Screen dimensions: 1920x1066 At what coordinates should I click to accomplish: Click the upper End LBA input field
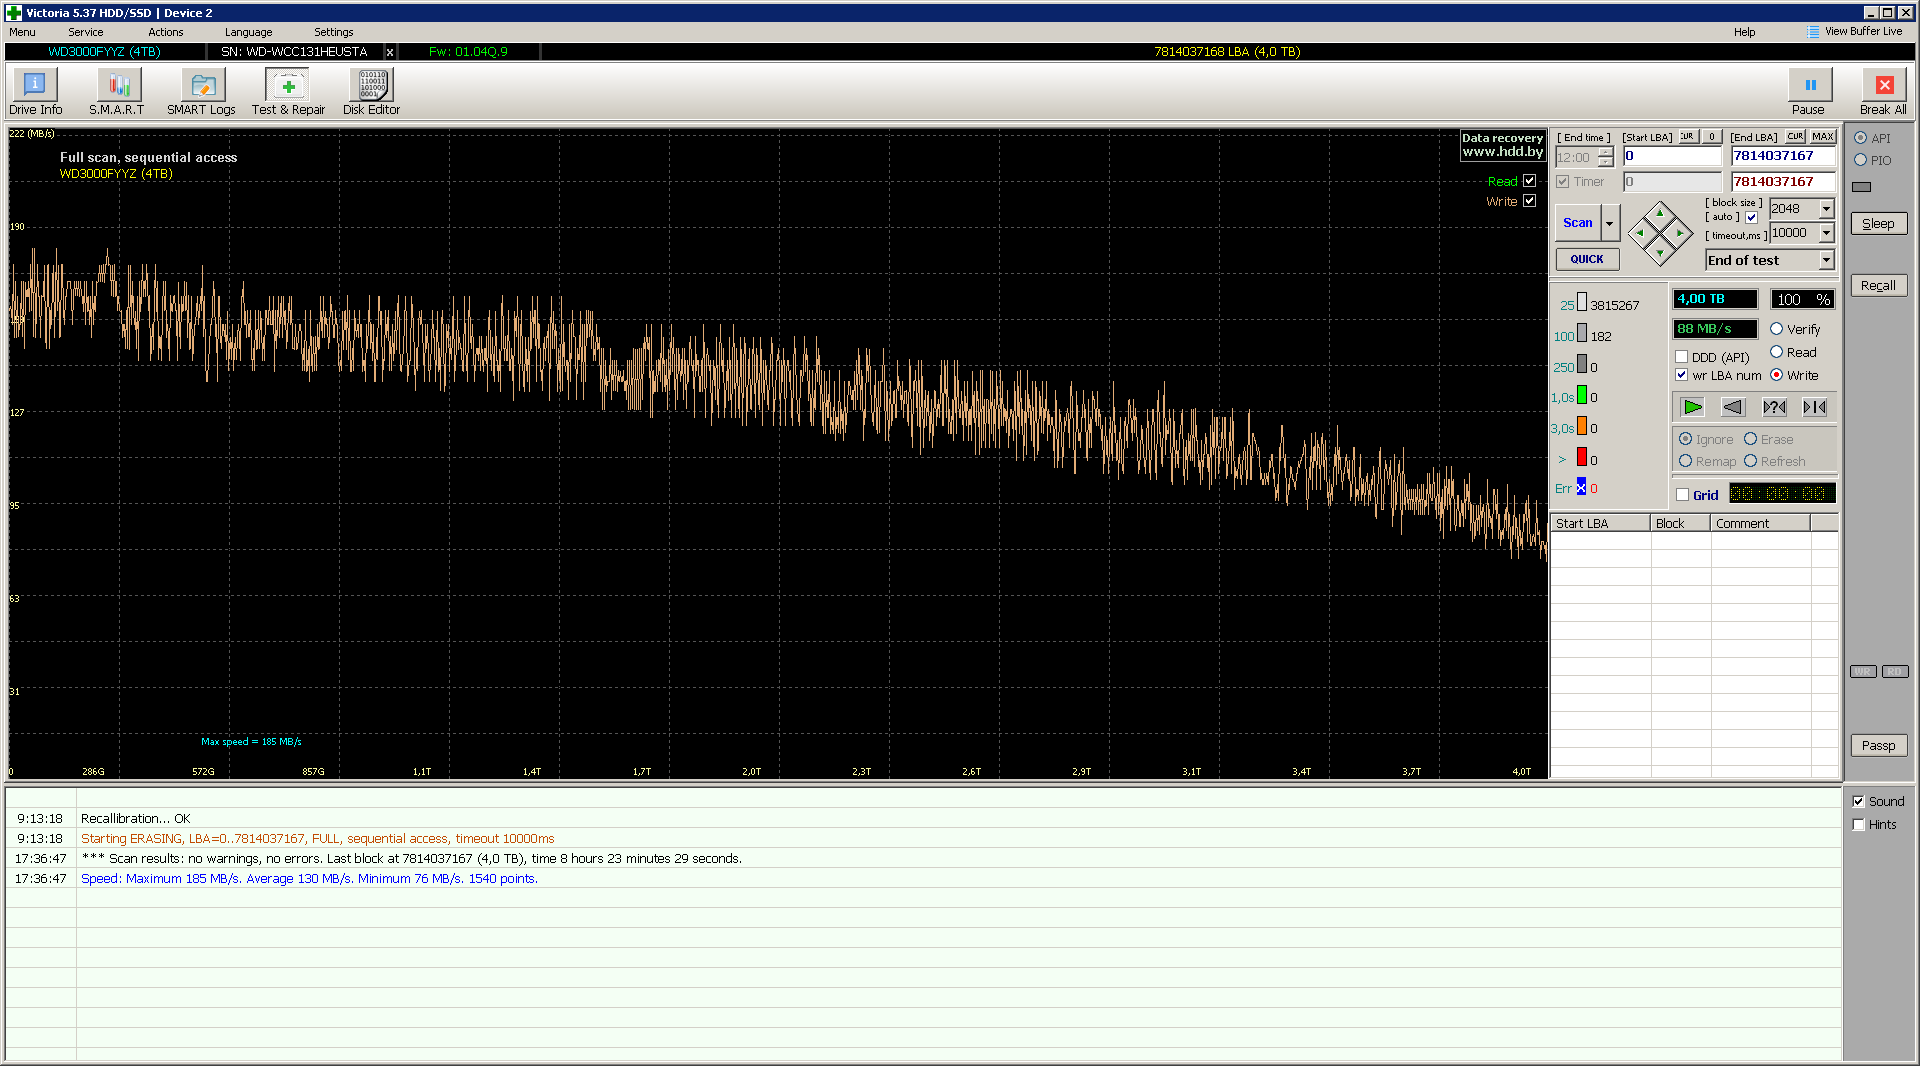tap(1783, 156)
